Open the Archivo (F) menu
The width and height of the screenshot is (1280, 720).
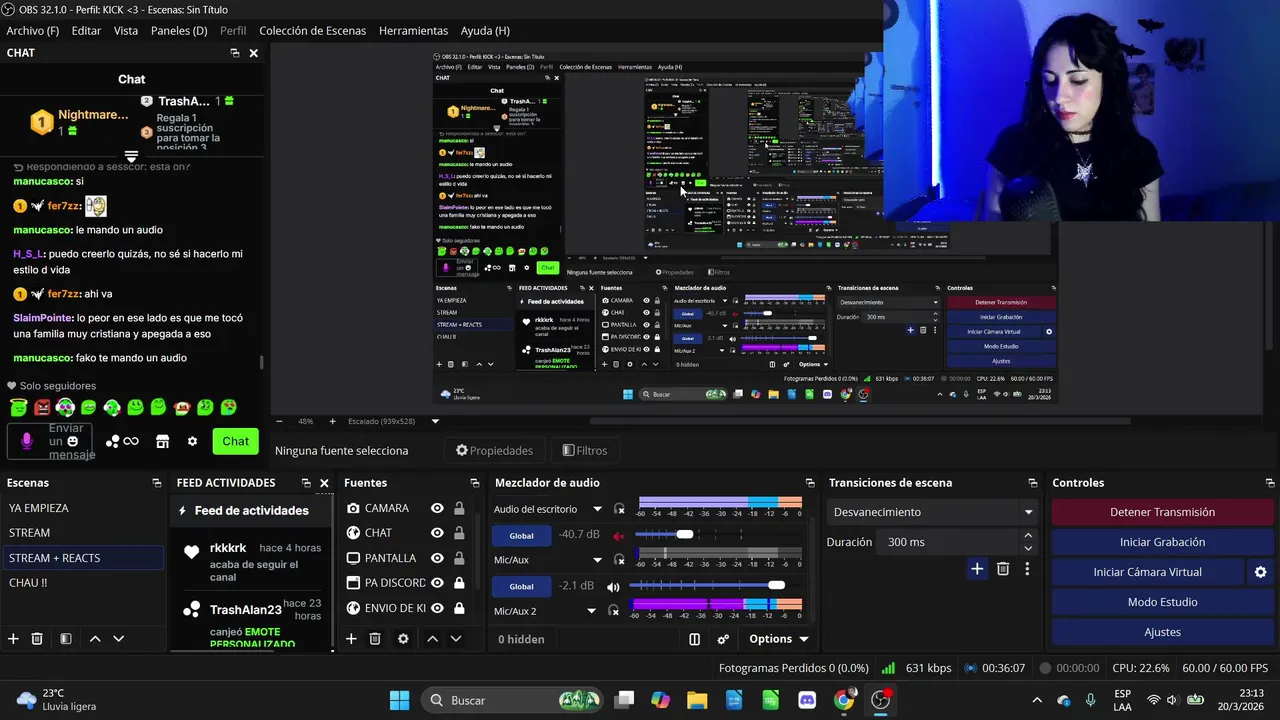(x=33, y=31)
